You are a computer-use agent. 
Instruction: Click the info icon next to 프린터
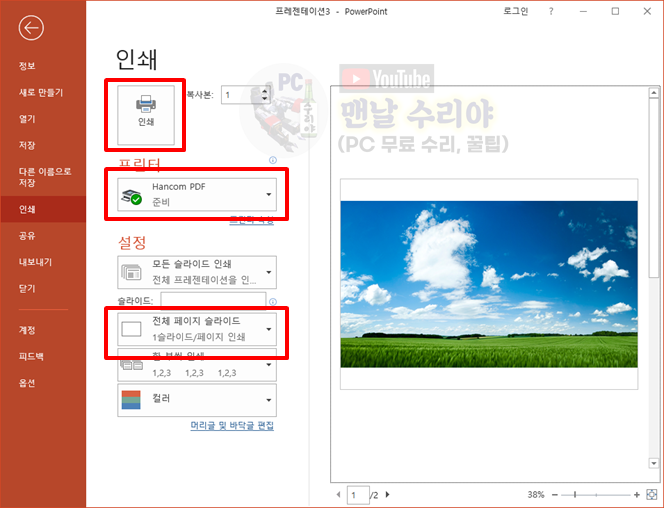[x=273, y=160]
